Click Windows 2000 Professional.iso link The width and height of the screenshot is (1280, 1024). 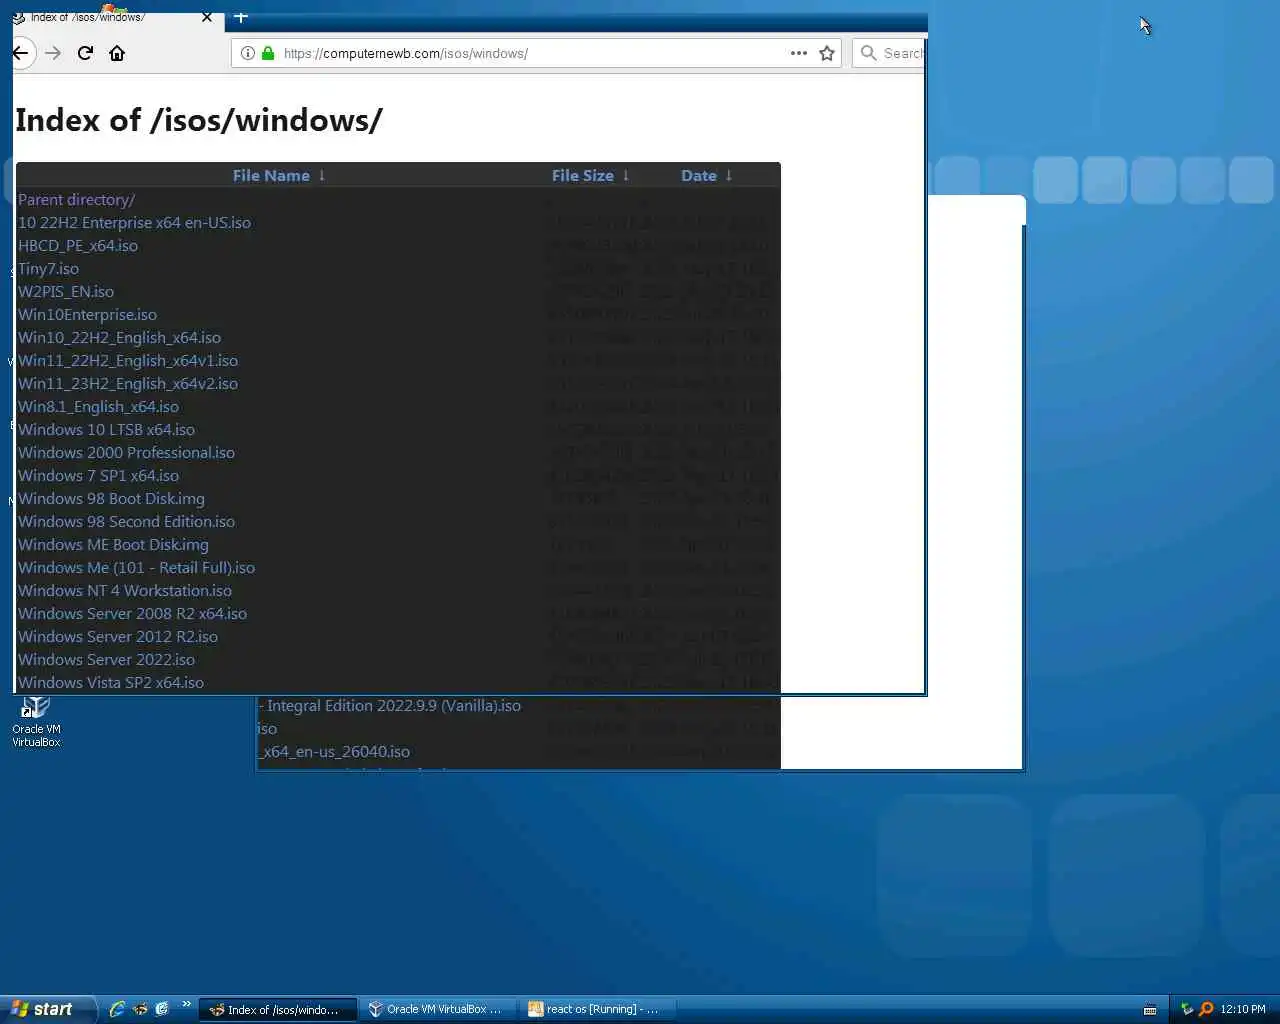tap(126, 453)
